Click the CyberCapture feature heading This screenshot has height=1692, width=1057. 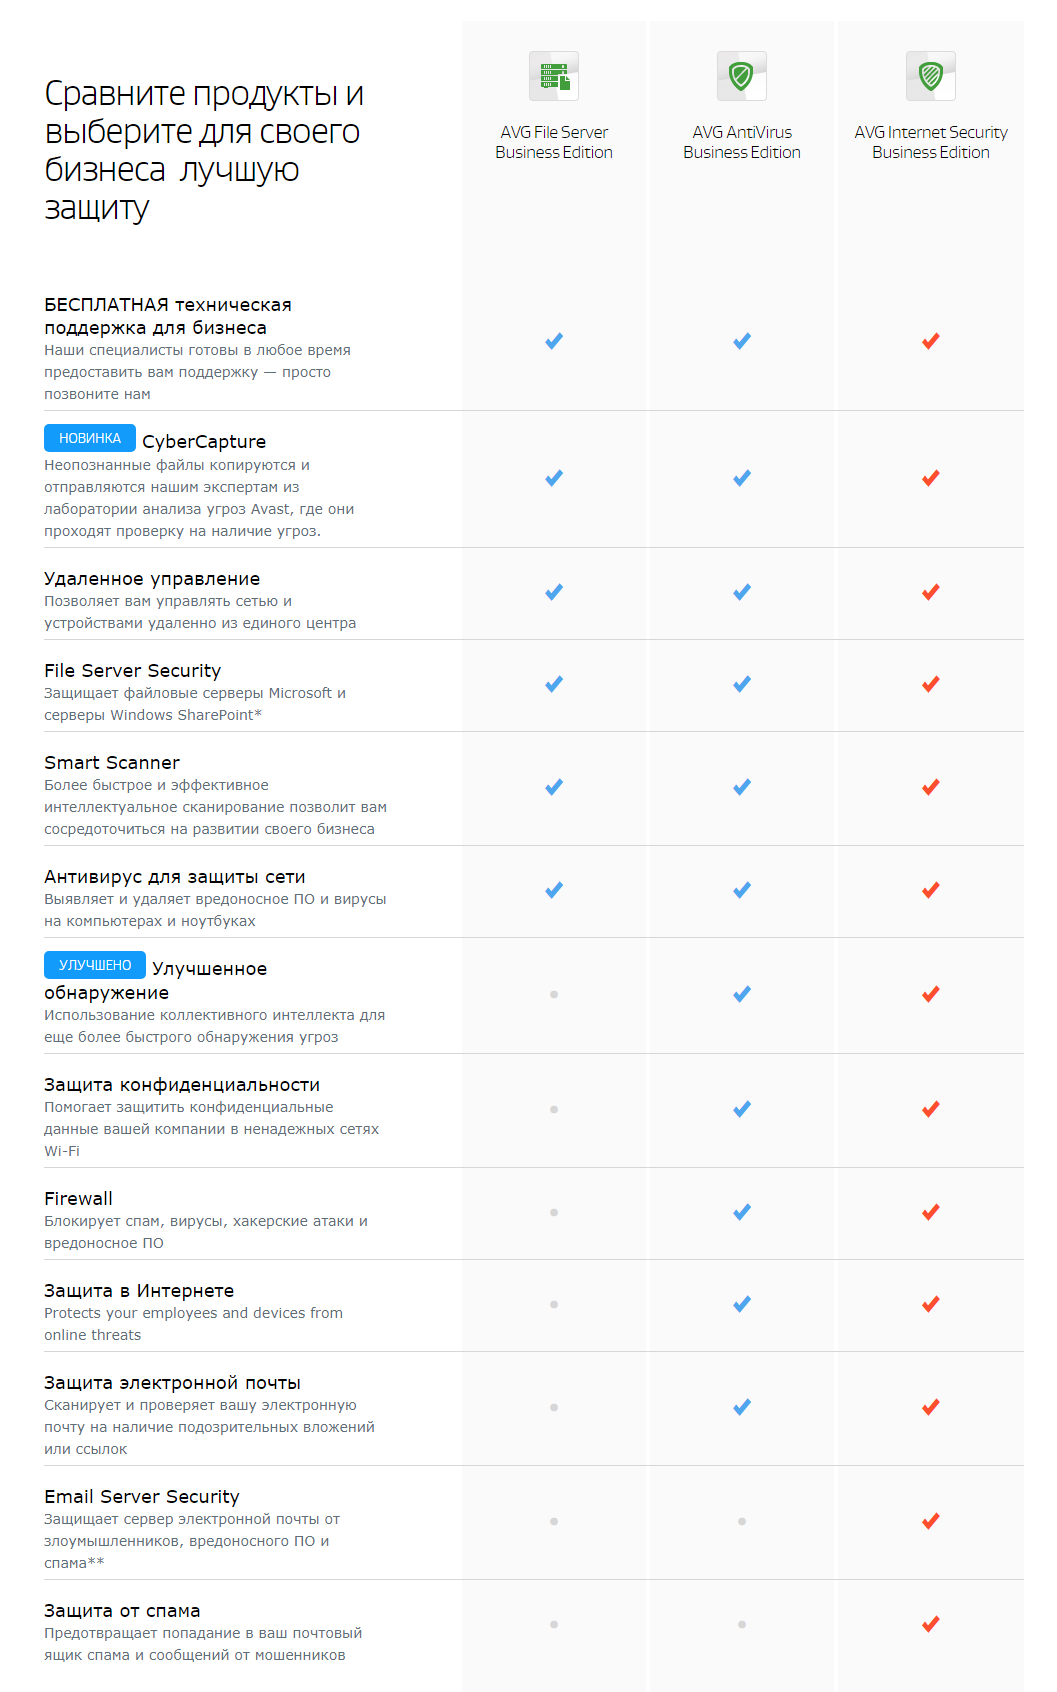(x=204, y=442)
